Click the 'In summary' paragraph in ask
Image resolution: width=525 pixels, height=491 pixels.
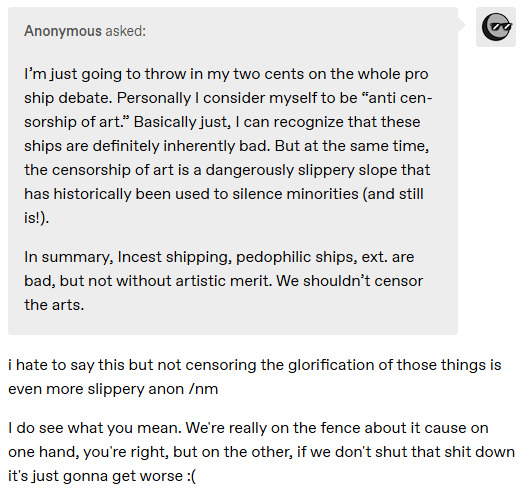pos(224,281)
